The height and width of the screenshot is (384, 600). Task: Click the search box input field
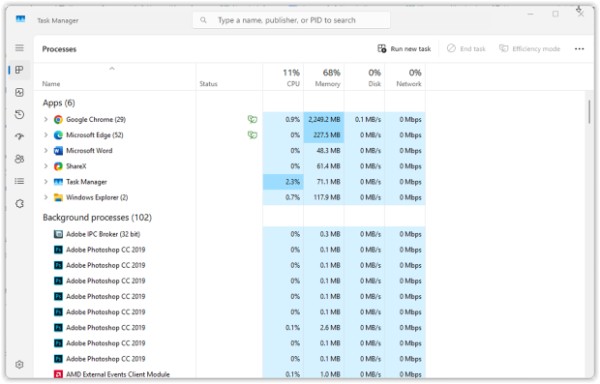tap(292, 20)
